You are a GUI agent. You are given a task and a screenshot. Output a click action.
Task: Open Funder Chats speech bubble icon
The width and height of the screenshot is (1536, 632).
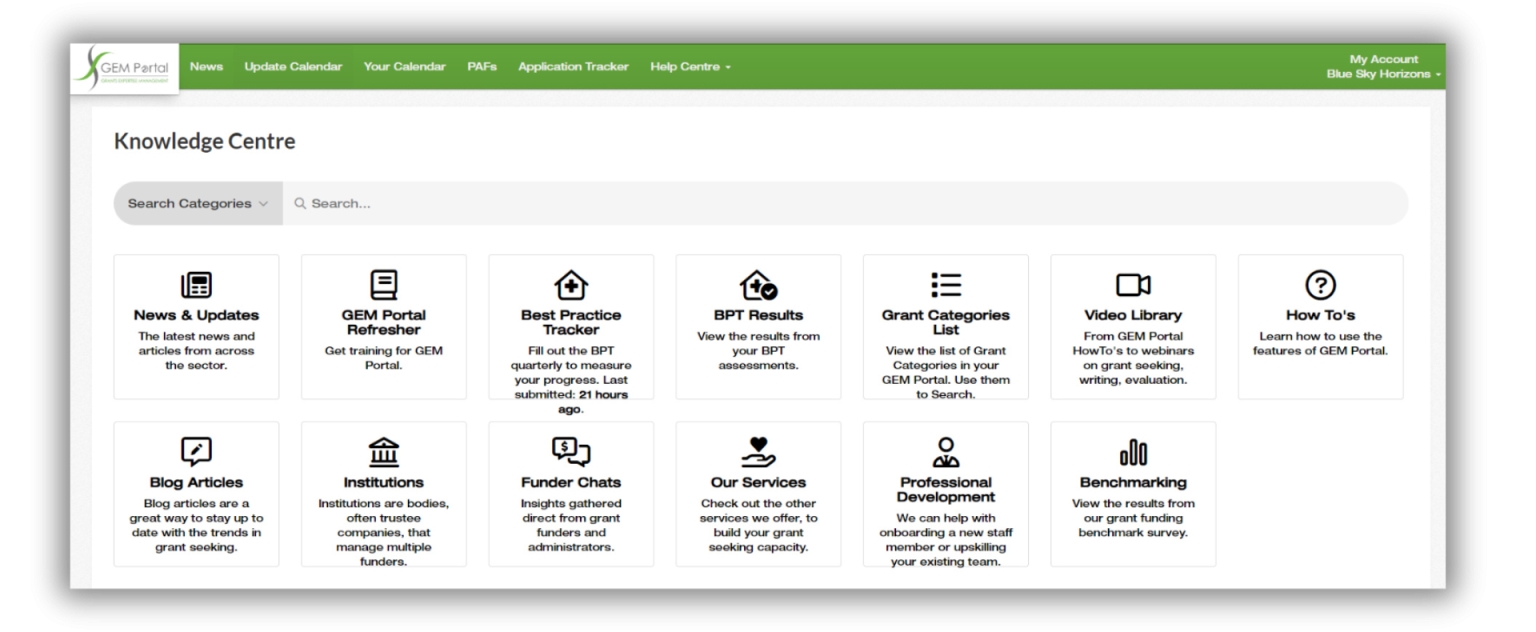click(x=570, y=452)
